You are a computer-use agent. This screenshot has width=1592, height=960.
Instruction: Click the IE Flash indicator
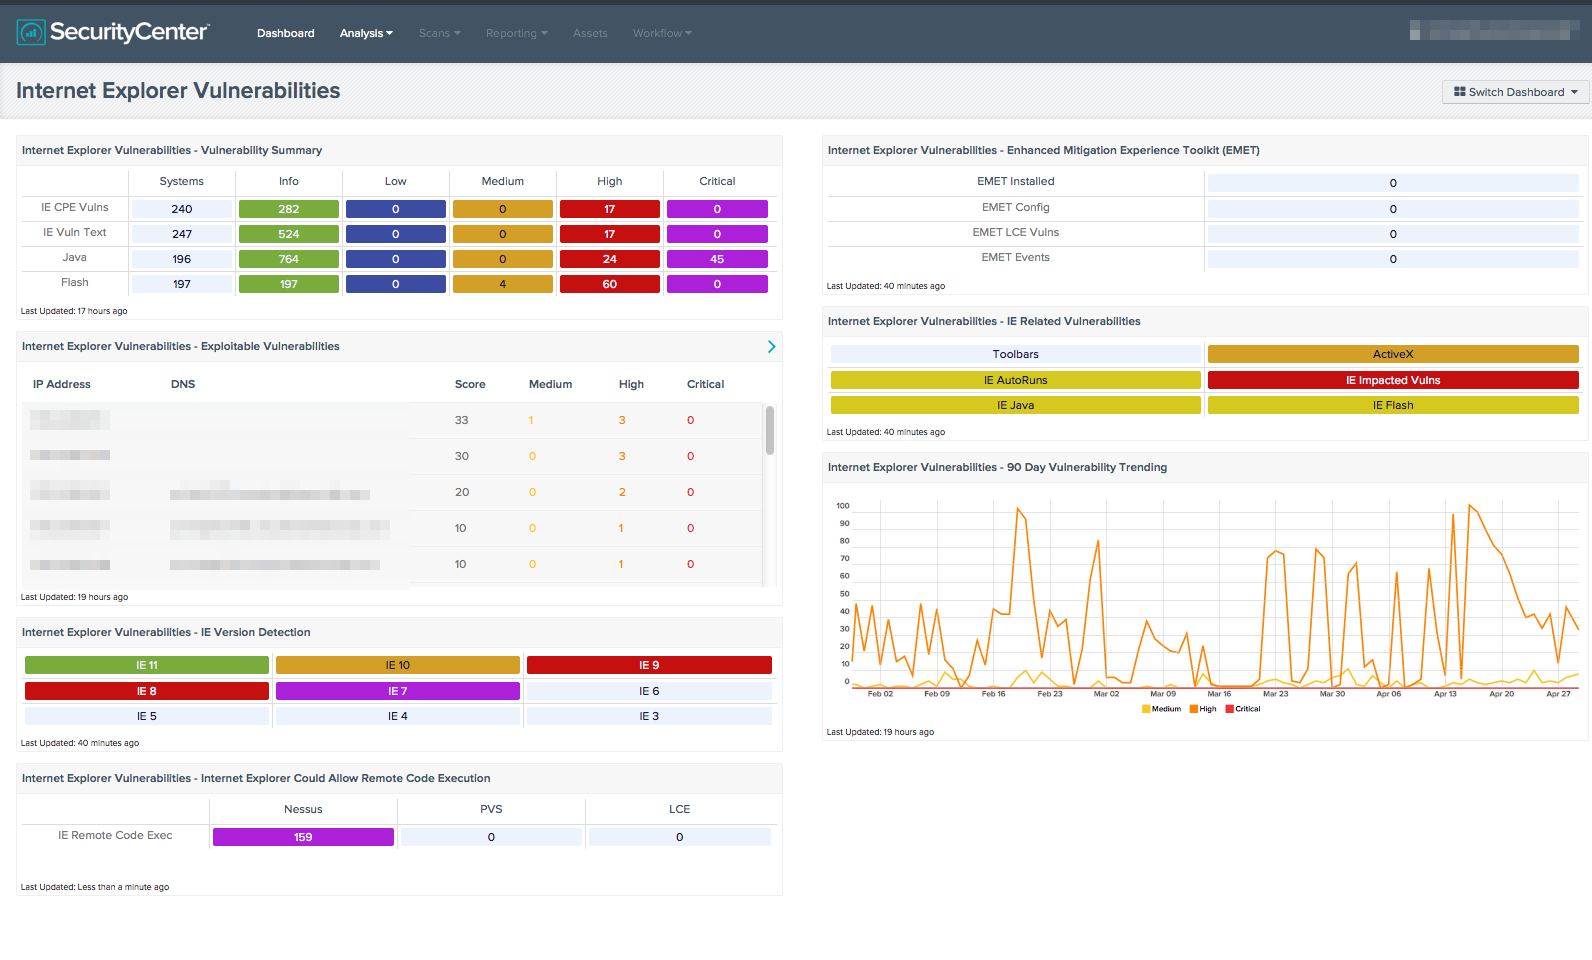point(1393,405)
